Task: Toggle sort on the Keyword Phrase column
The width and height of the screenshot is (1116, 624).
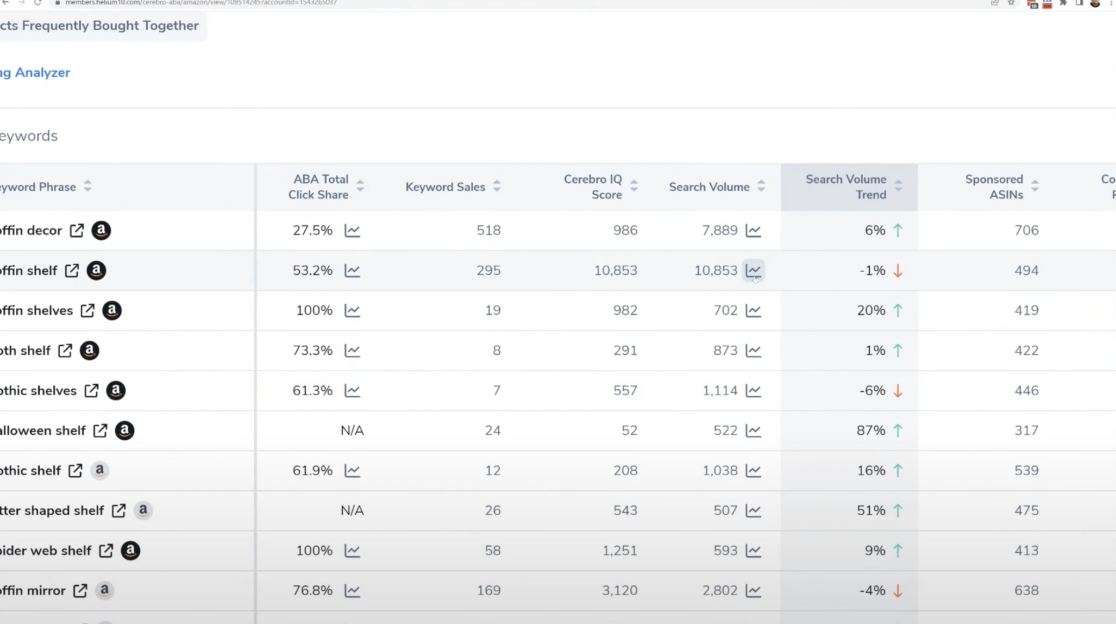Action: click(x=88, y=187)
